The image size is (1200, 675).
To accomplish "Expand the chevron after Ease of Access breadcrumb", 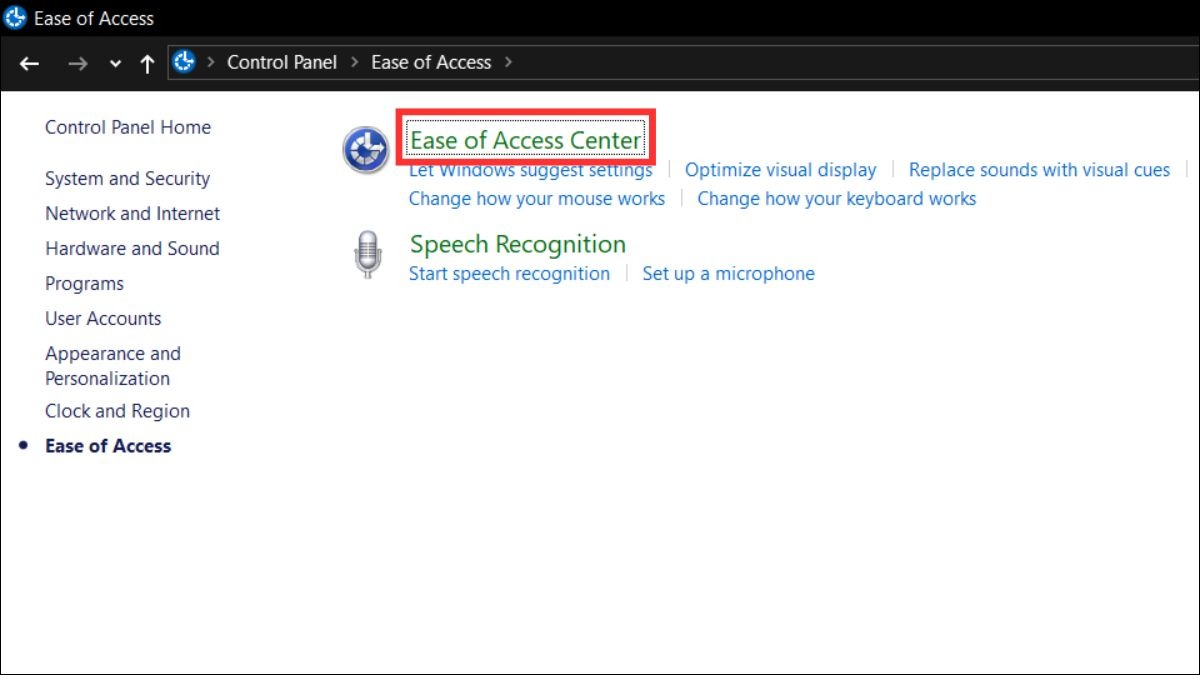I will (508, 62).
